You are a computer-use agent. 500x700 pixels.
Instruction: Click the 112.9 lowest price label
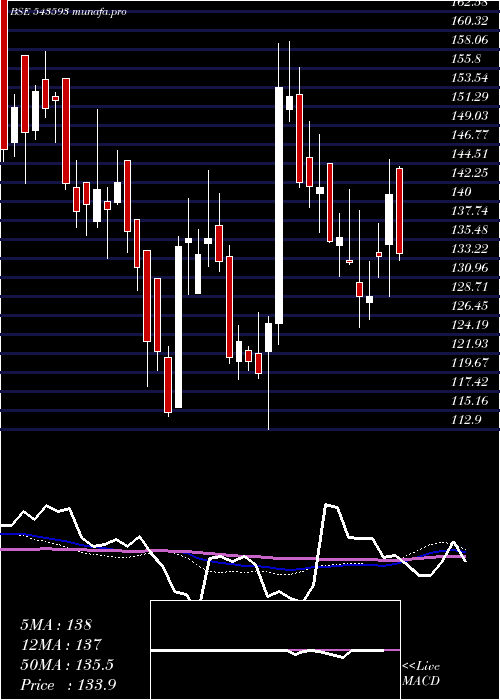click(466, 420)
